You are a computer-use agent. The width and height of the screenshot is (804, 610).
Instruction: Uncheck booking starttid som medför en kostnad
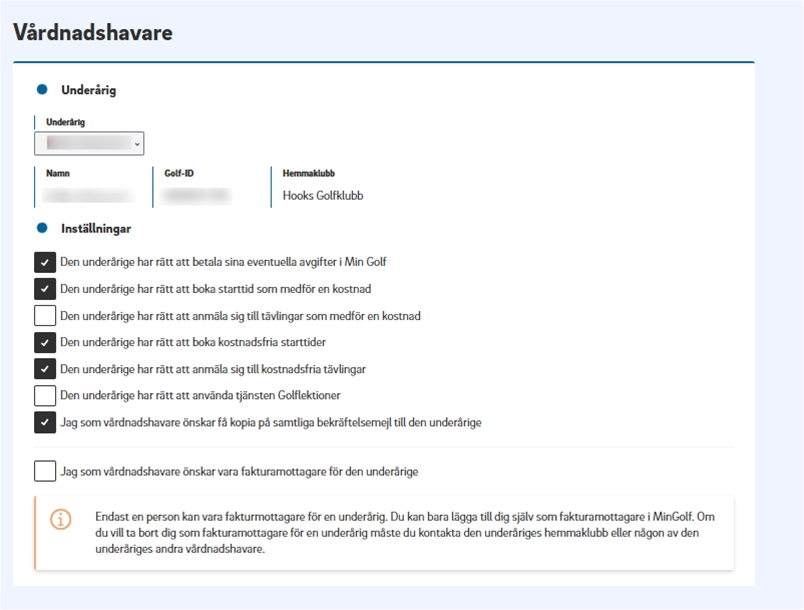click(x=45, y=289)
